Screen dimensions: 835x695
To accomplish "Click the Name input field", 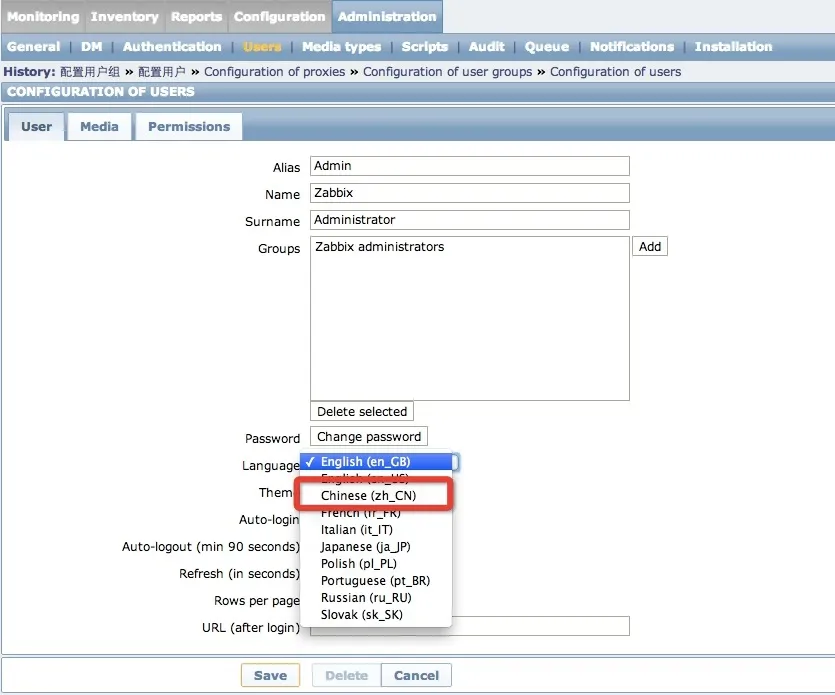I will click(x=470, y=193).
